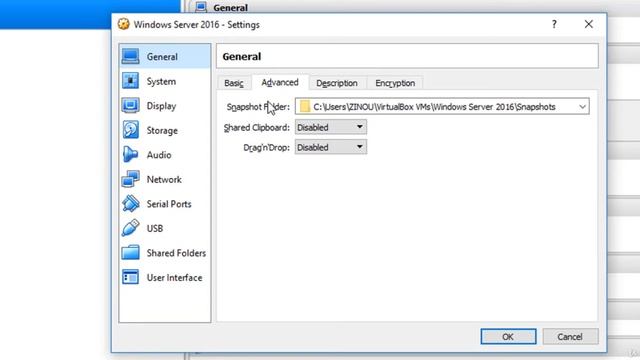
Task: Open the USB plug icon
Action: [x=130, y=228]
